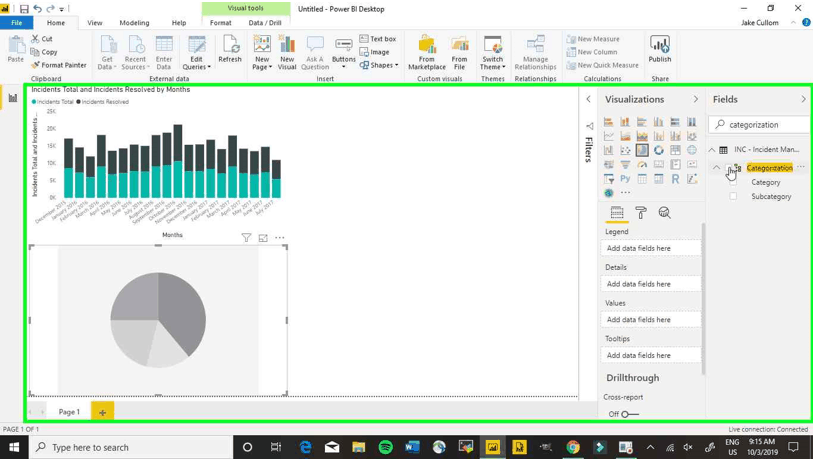Click the Save icon in title bar
The height and width of the screenshot is (460, 815).
[24, 9]
